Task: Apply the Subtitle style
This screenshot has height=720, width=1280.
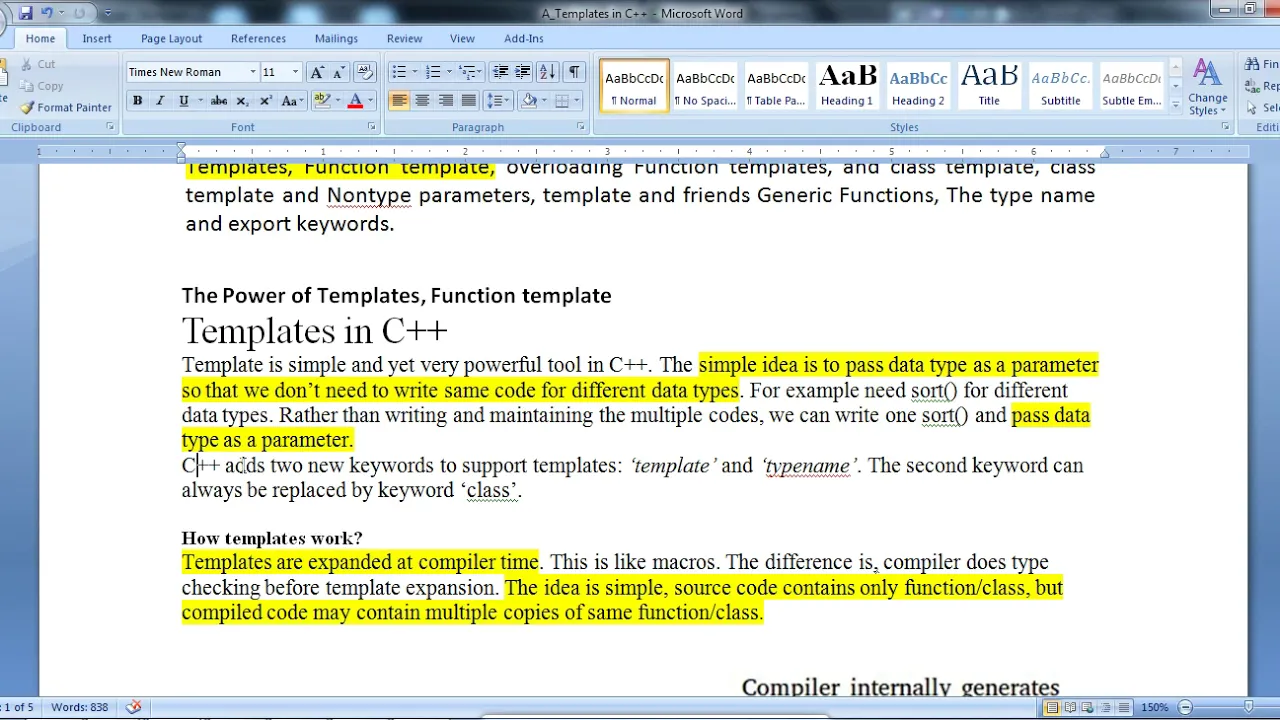Action: coord(1060,86)
